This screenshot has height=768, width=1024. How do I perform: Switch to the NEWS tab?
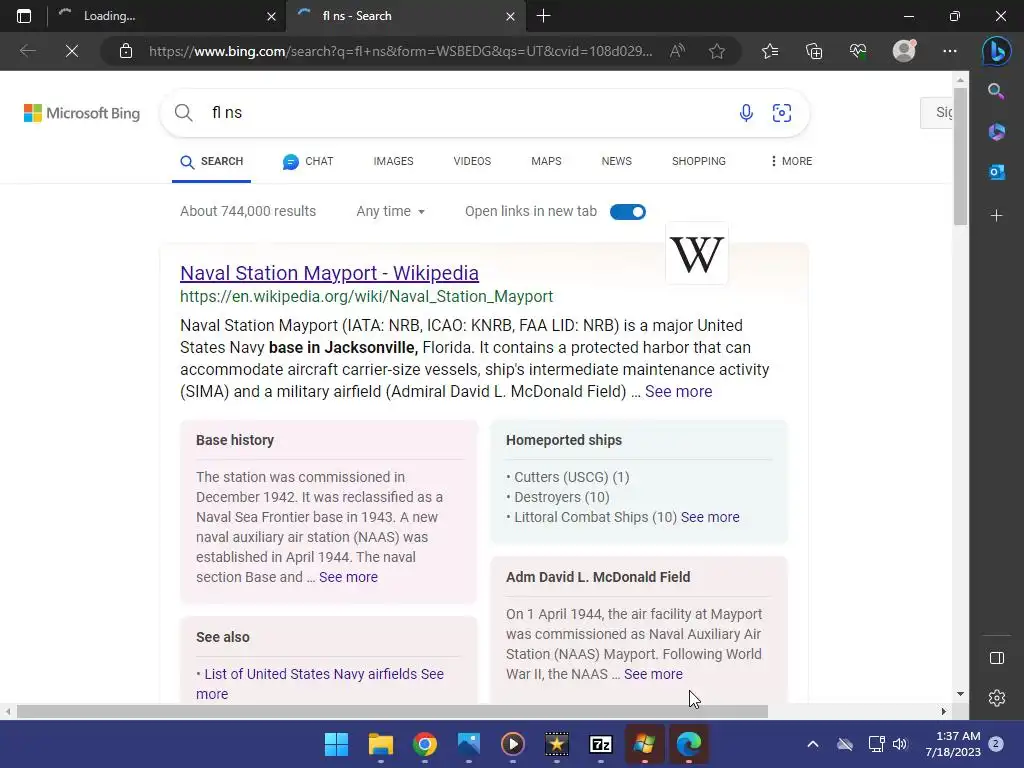click(x=616, y=161)
